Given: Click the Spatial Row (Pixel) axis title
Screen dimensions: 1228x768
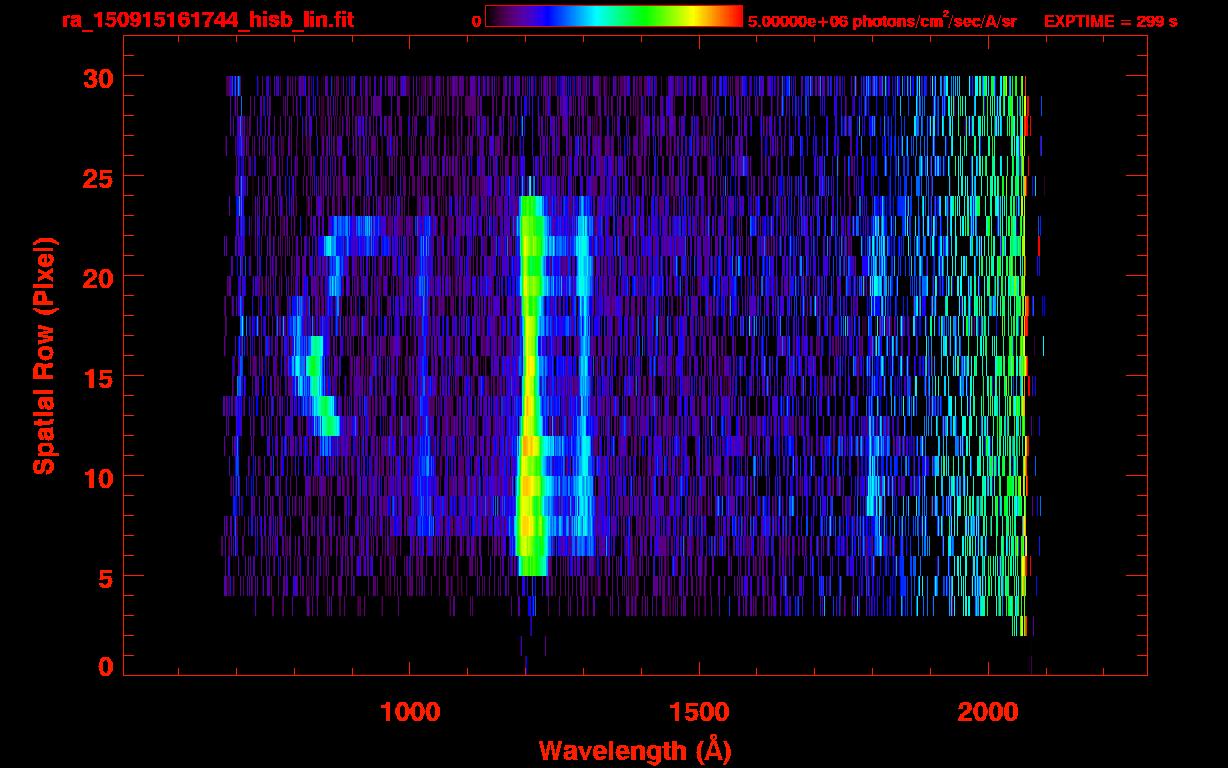Looking at the screenshot, I should (44, 355).
